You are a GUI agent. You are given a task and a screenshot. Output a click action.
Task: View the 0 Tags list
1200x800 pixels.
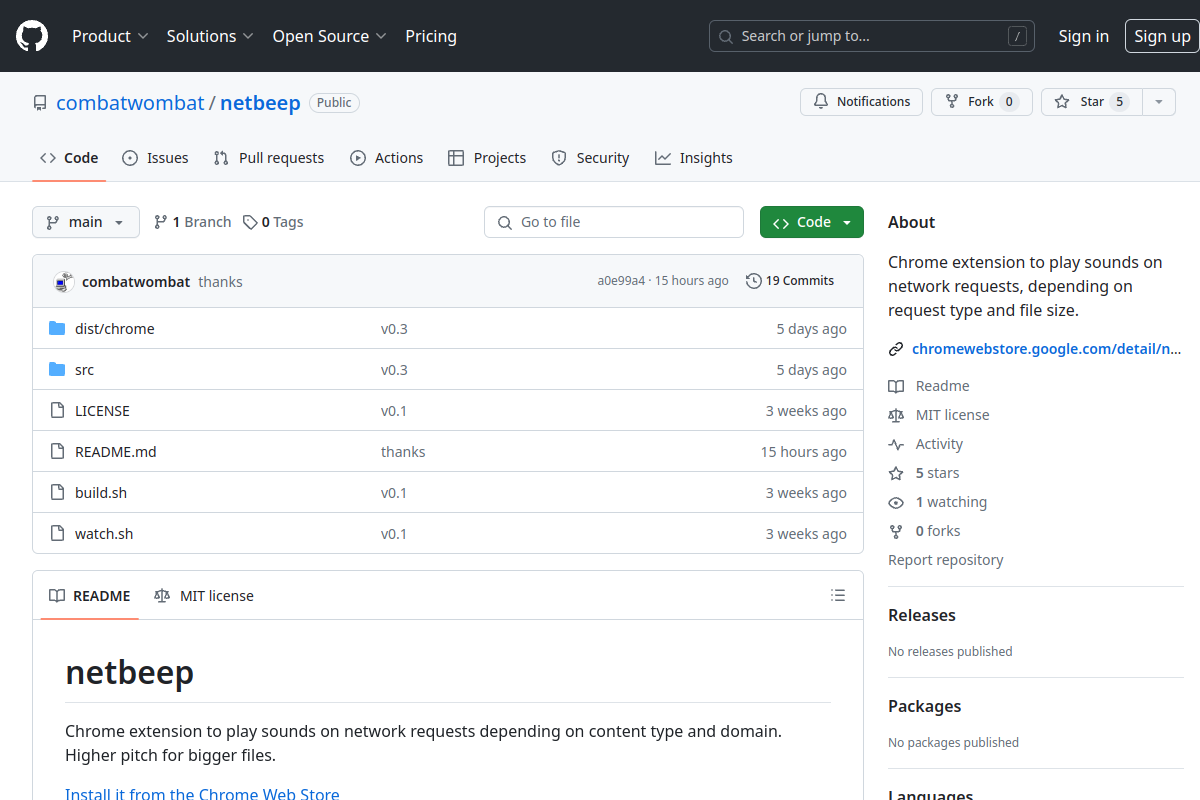273,222
